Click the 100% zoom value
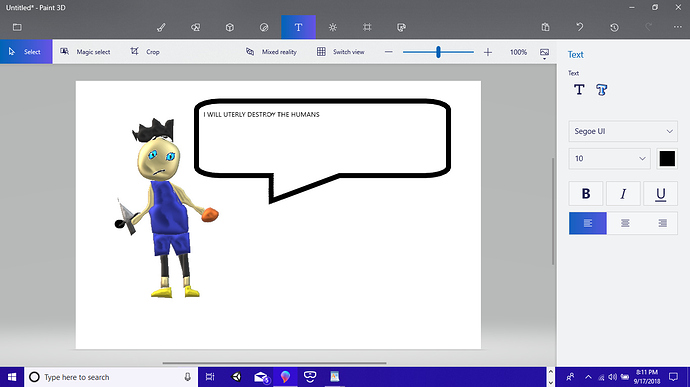The width and height of the screenshot is (690, 387). click(x=518, y=52)
